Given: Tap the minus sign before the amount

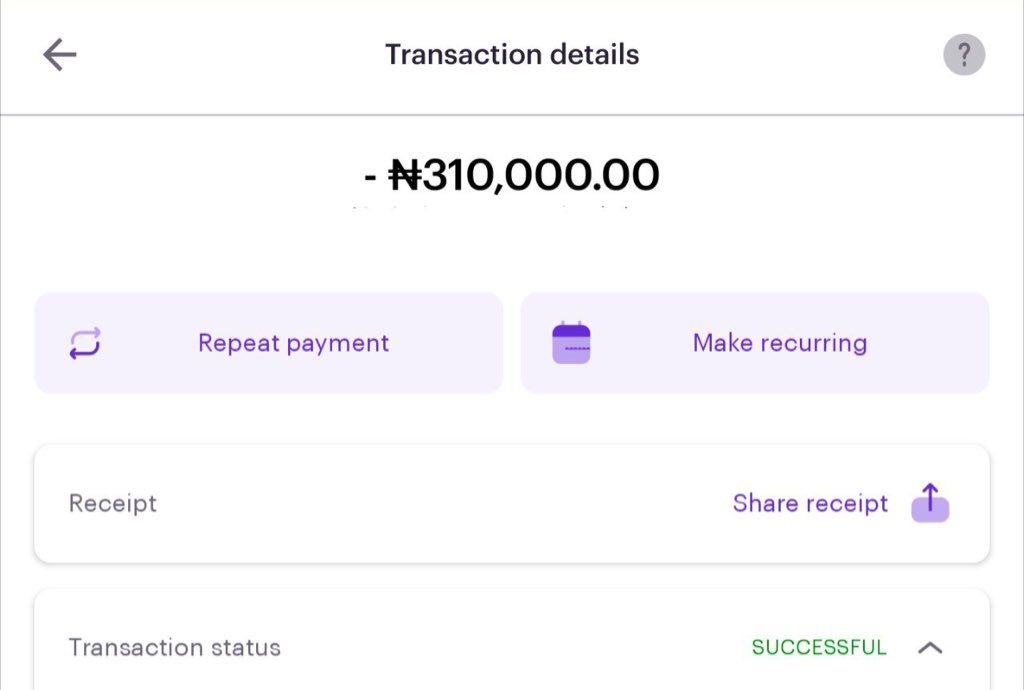Looking at the screenshot, I should 370,178.
